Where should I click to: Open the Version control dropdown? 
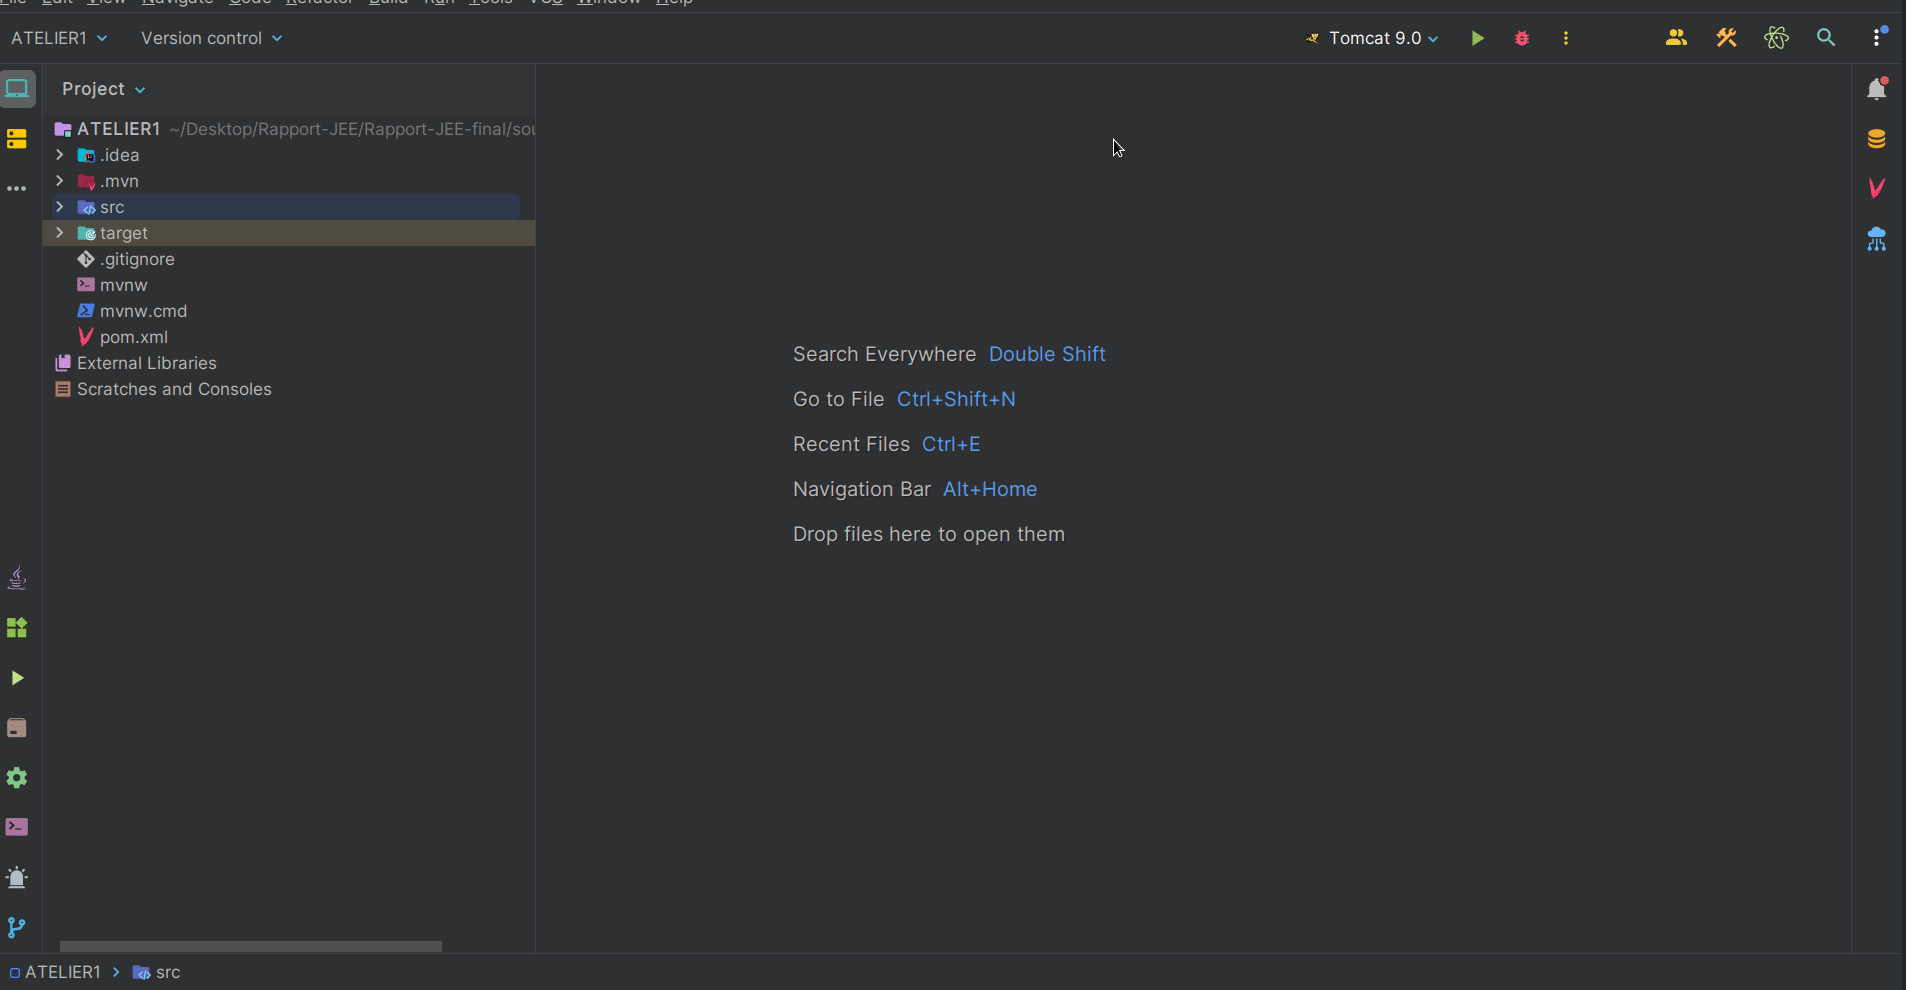pyautogui.click(x=211, y=38)
